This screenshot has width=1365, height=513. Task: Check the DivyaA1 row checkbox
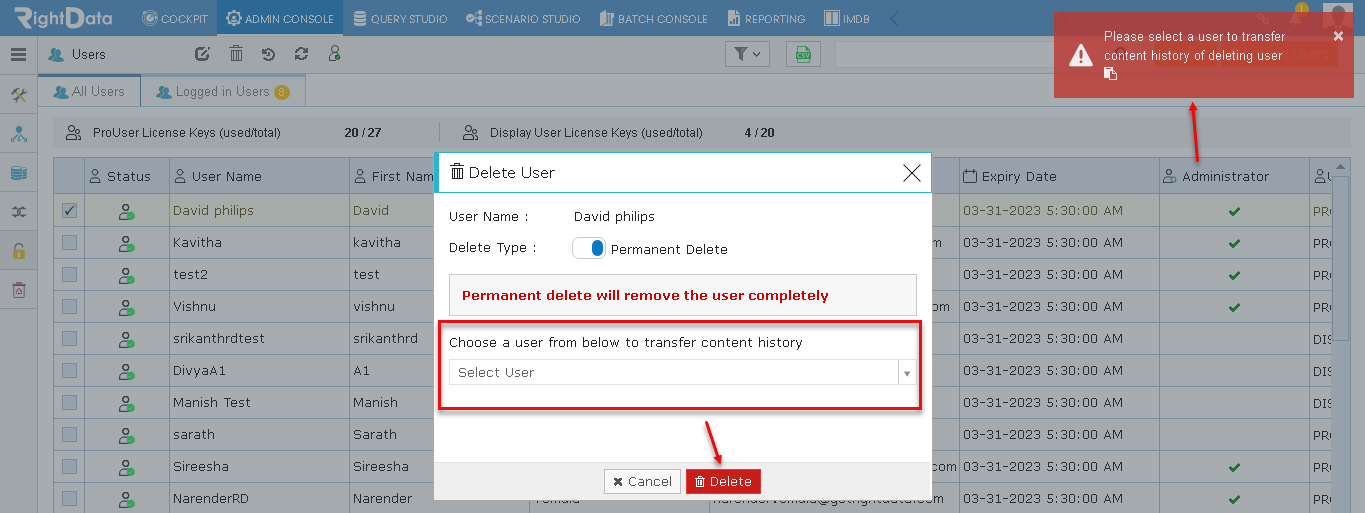click(69, 371)
